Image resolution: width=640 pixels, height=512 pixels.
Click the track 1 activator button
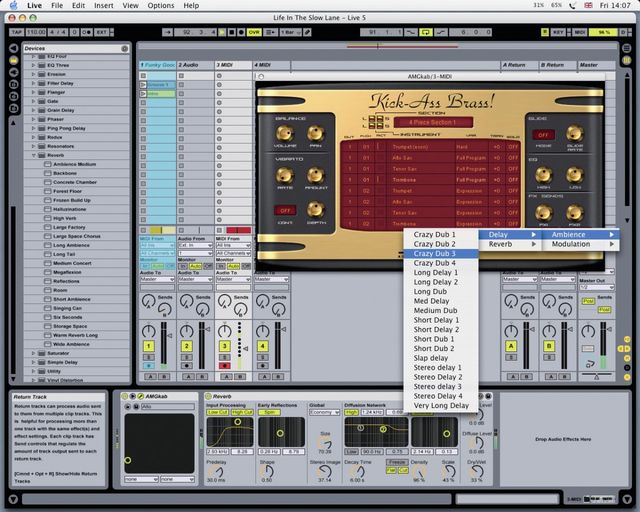tap(149, 346)
